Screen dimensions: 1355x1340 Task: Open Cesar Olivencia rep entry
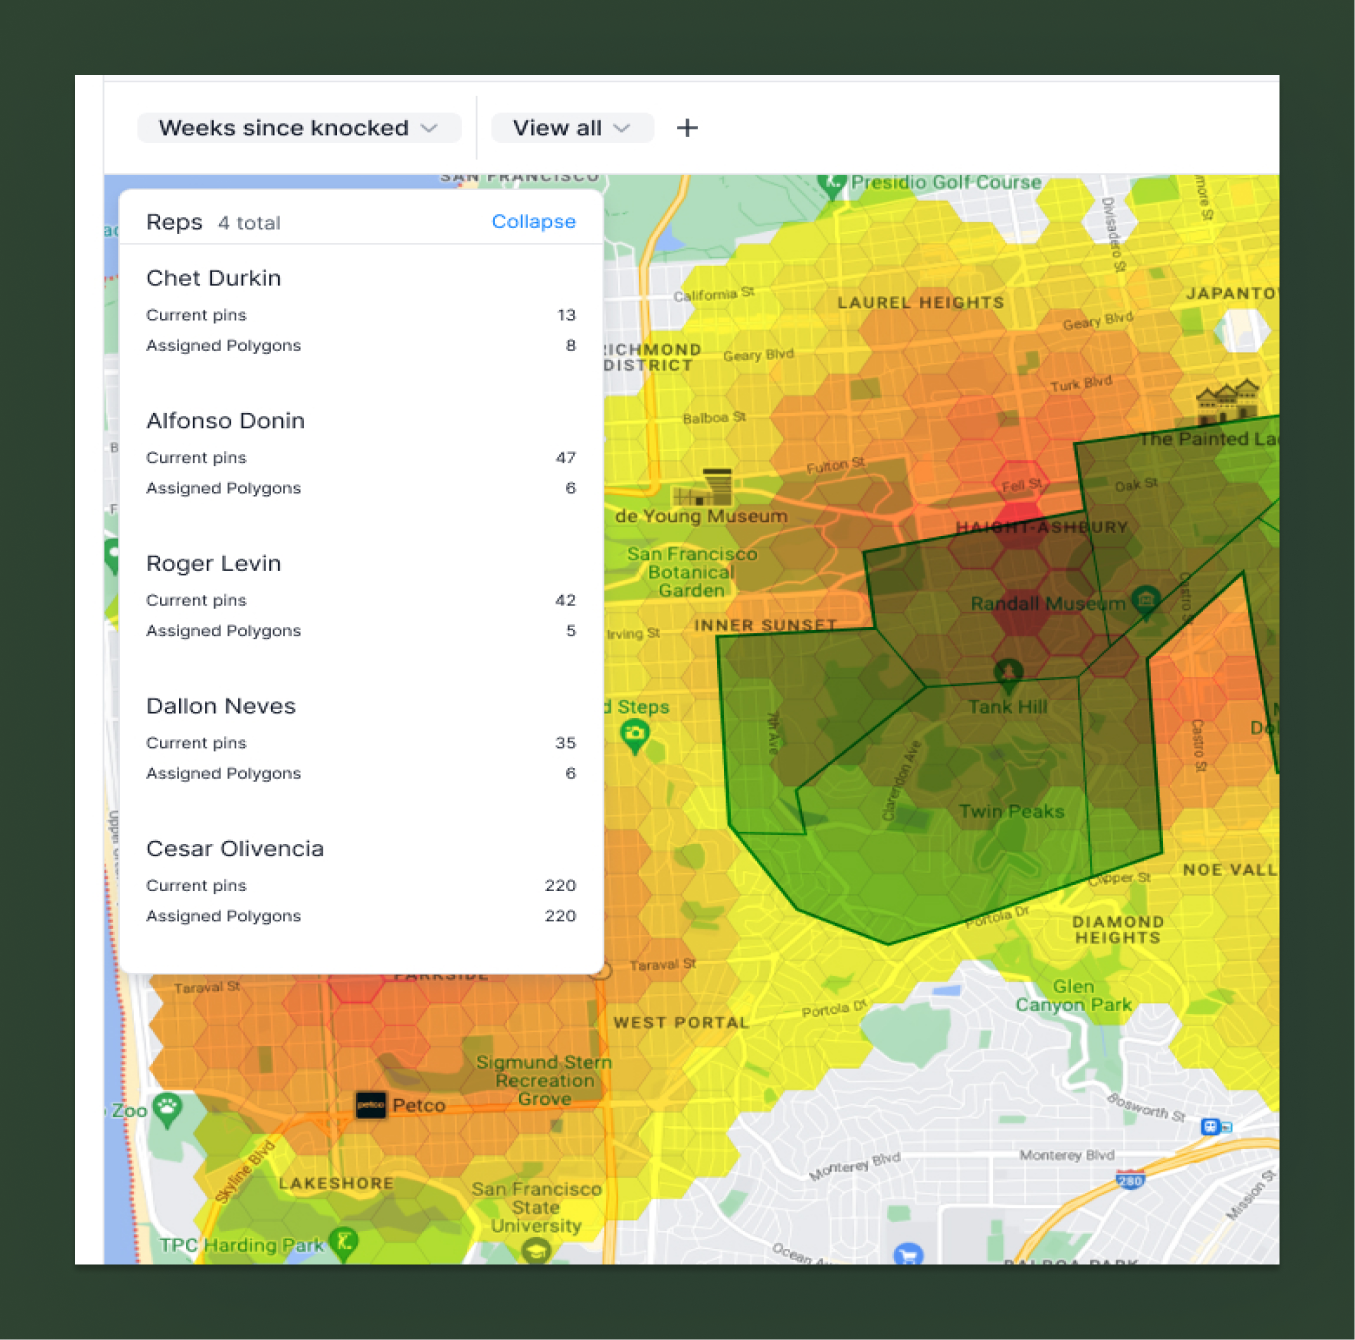pyautogui.click(x=235, y=849)
